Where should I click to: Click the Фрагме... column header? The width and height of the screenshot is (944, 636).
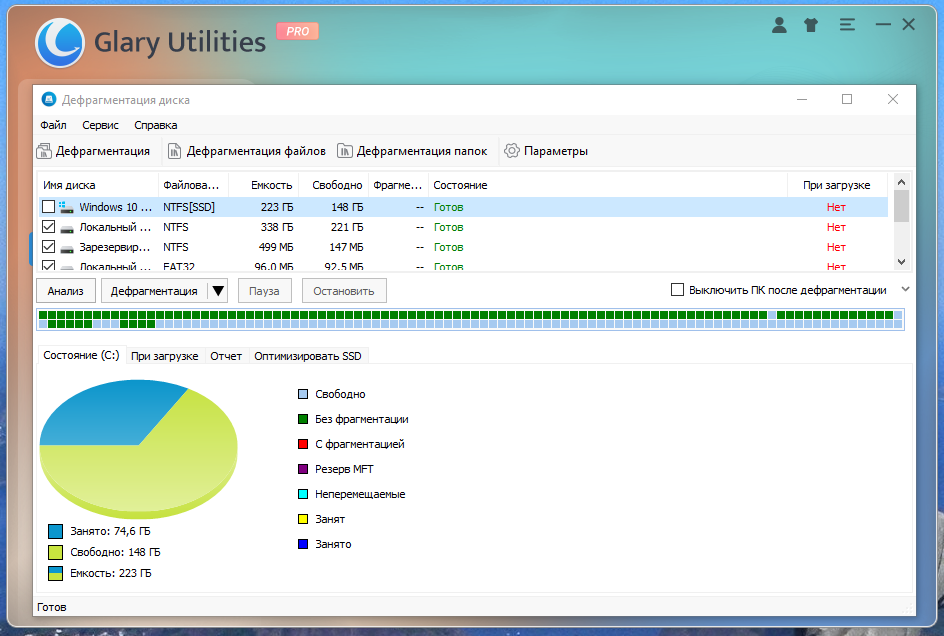(x=398, y=185)
